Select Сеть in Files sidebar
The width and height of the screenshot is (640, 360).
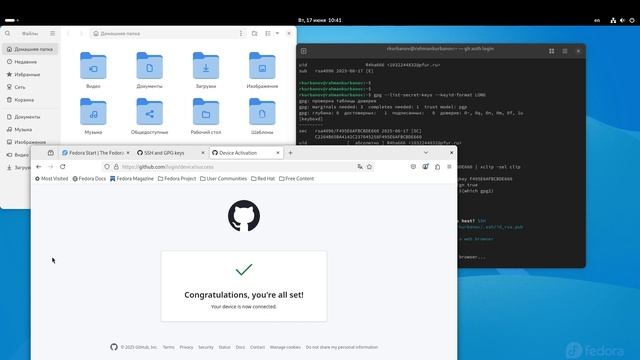click(30, 87)
